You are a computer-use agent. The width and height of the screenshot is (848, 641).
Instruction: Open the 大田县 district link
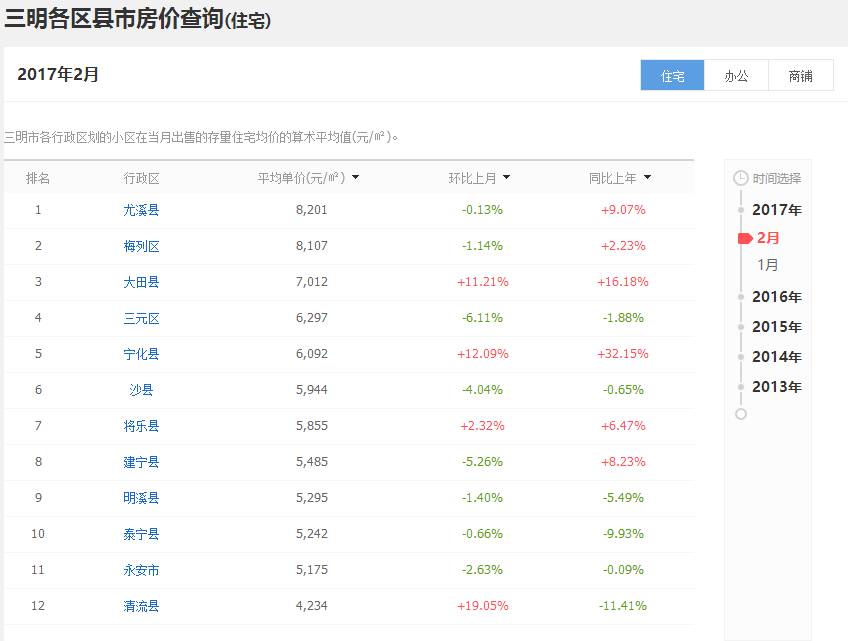141,282
